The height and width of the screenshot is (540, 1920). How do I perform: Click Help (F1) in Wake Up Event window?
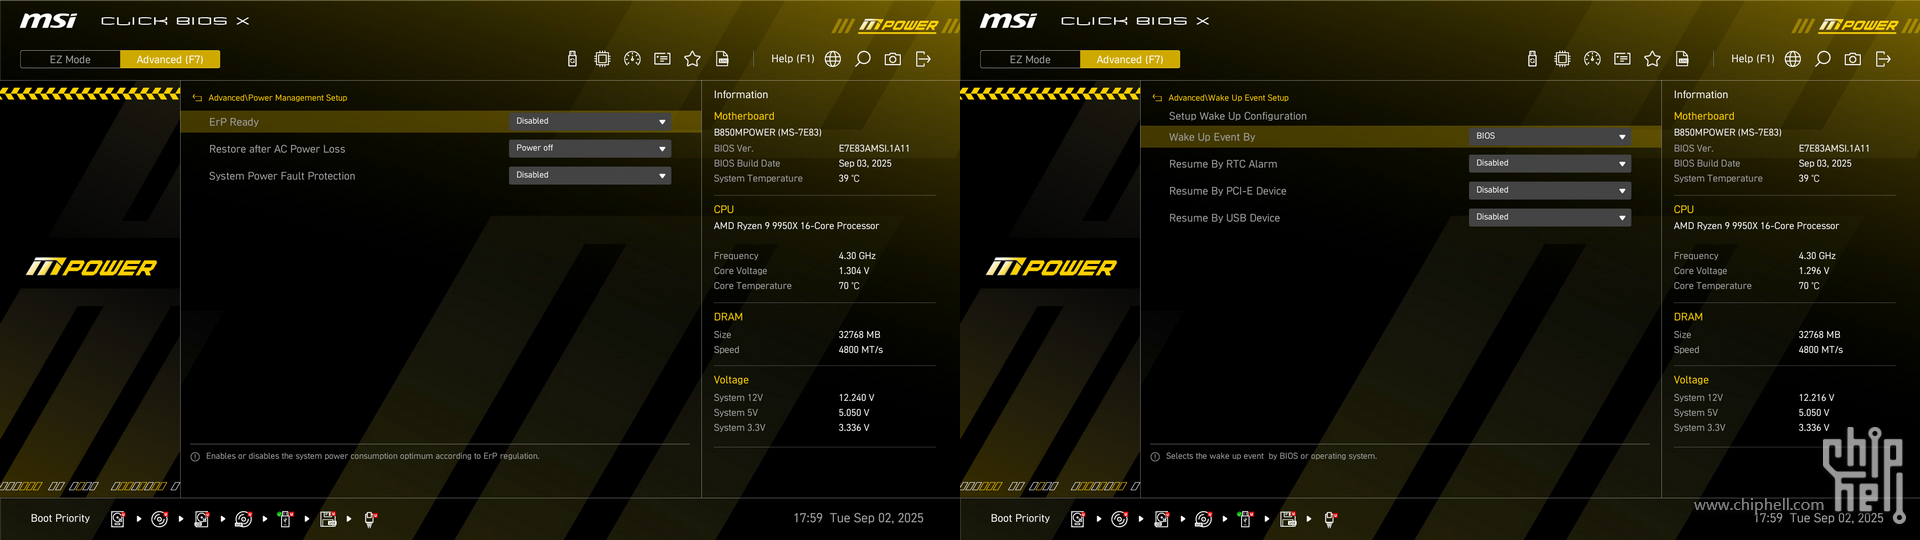click(1752, 59)
